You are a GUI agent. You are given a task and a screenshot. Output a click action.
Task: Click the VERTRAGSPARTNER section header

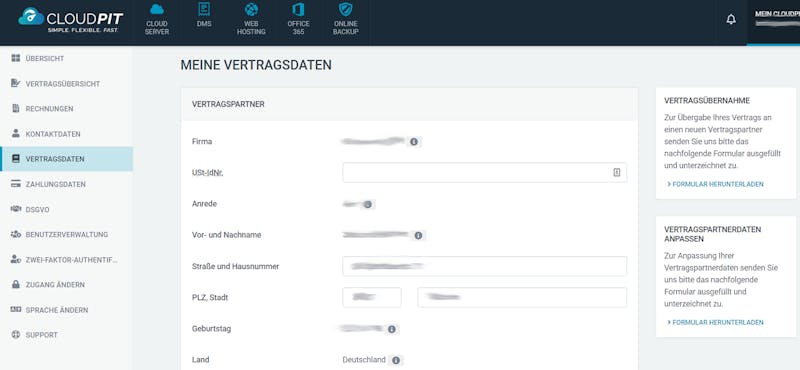tap(228, 104)
